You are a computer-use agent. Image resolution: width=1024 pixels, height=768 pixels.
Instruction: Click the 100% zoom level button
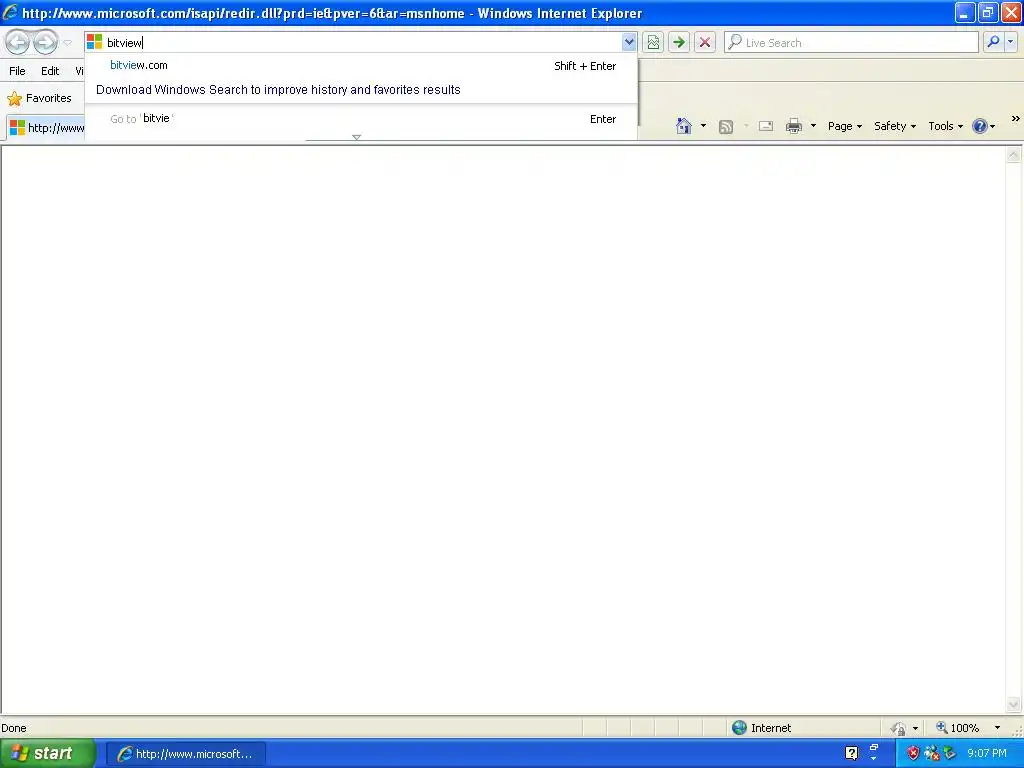957,728
